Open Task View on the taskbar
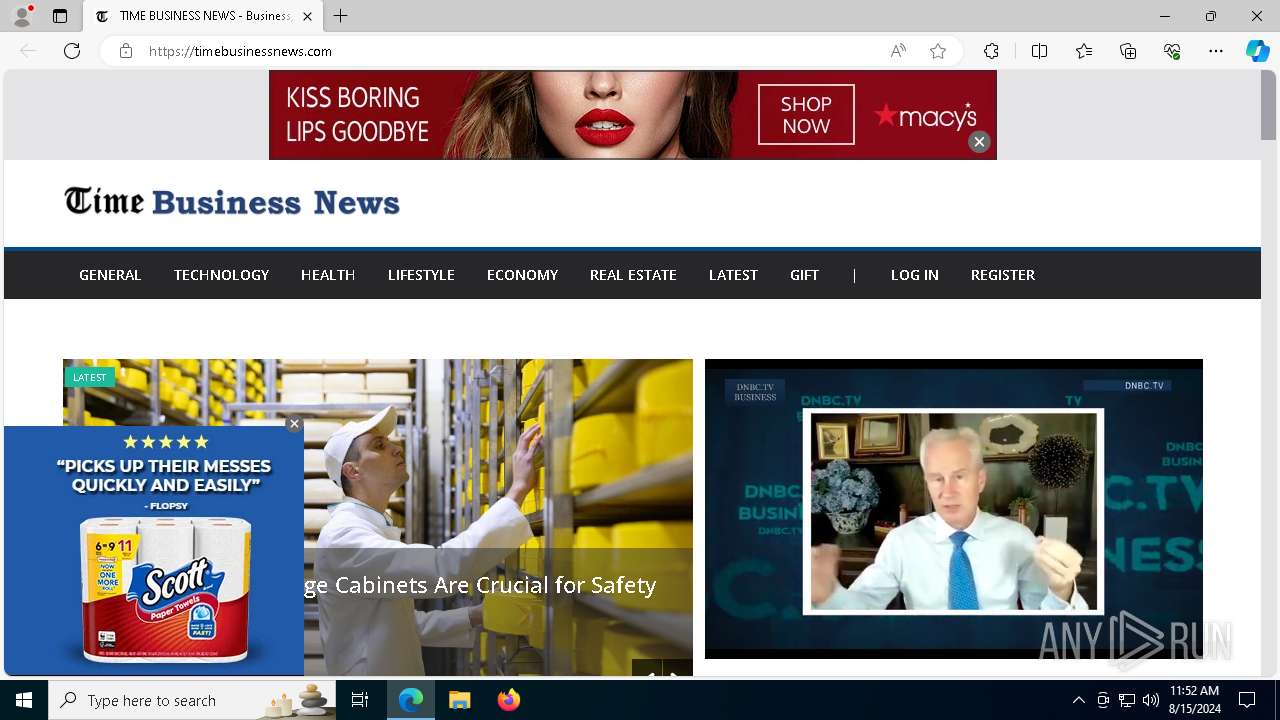This screenshot has width=1280, height=720. (360, 700)
